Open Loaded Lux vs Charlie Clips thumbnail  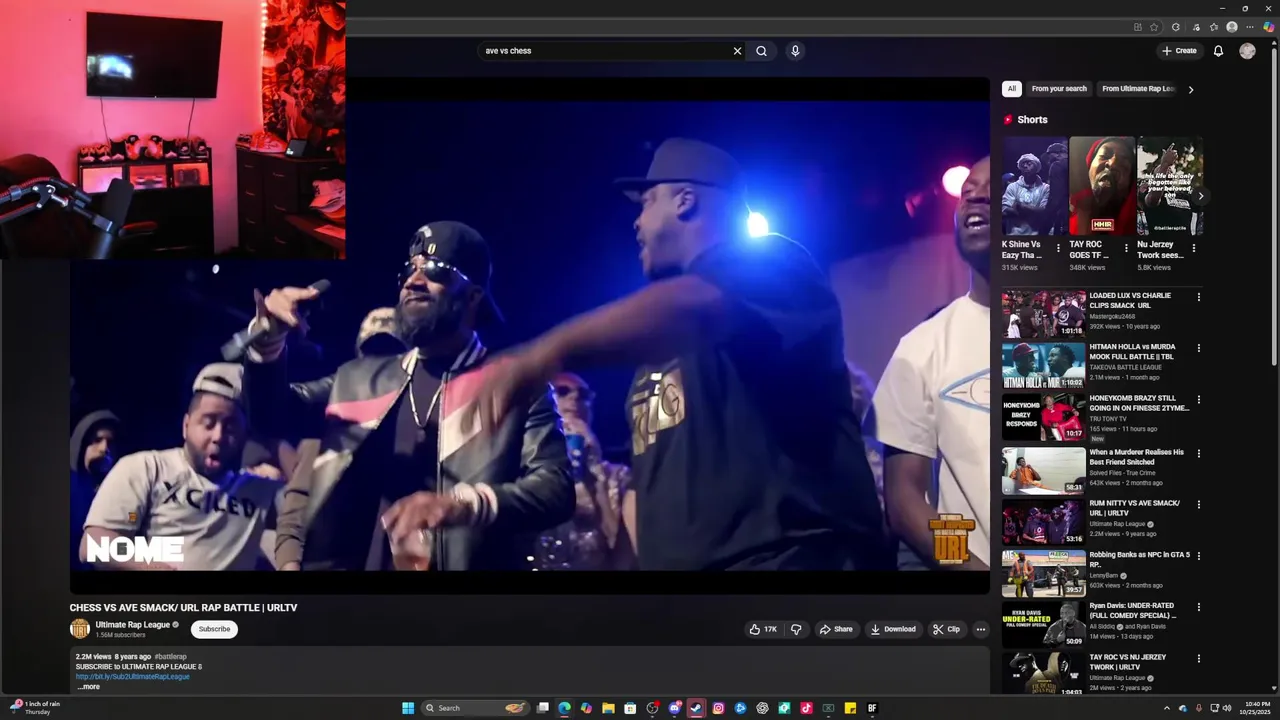pos(1043,314)
